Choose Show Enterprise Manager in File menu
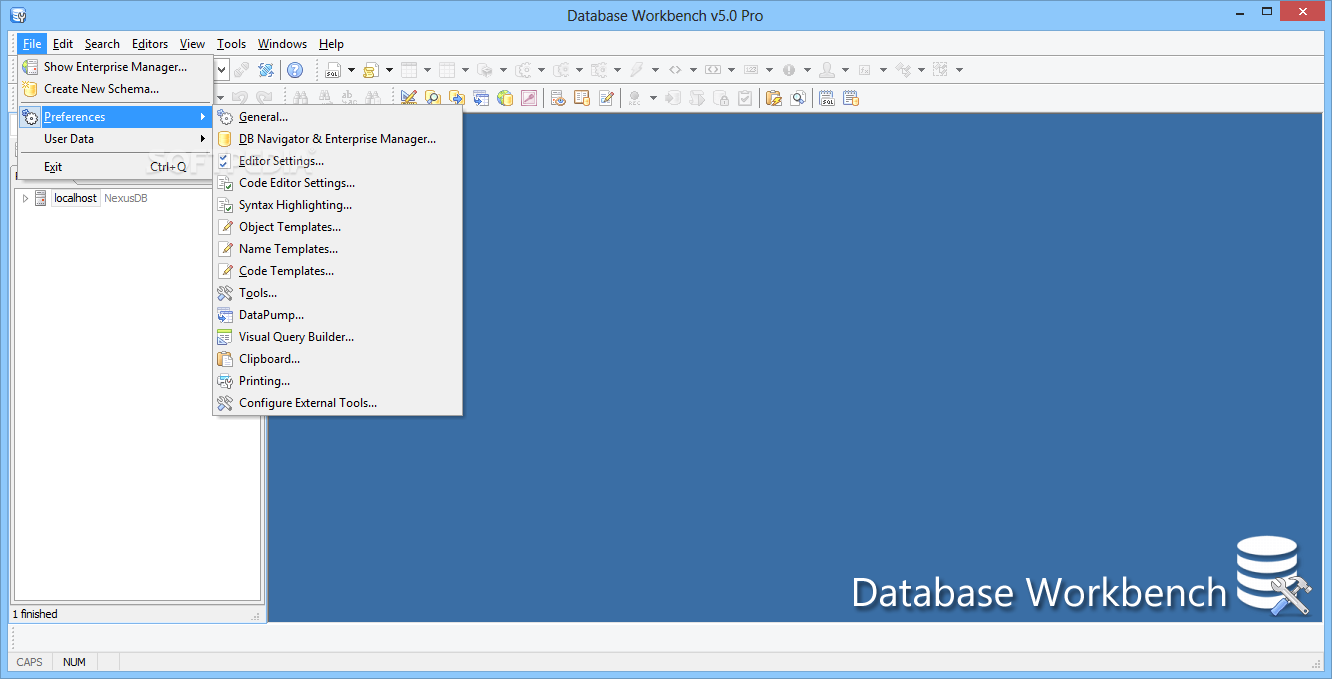Image resolution: width=1332 pixels, height=679 pixels. pos(115,67)
